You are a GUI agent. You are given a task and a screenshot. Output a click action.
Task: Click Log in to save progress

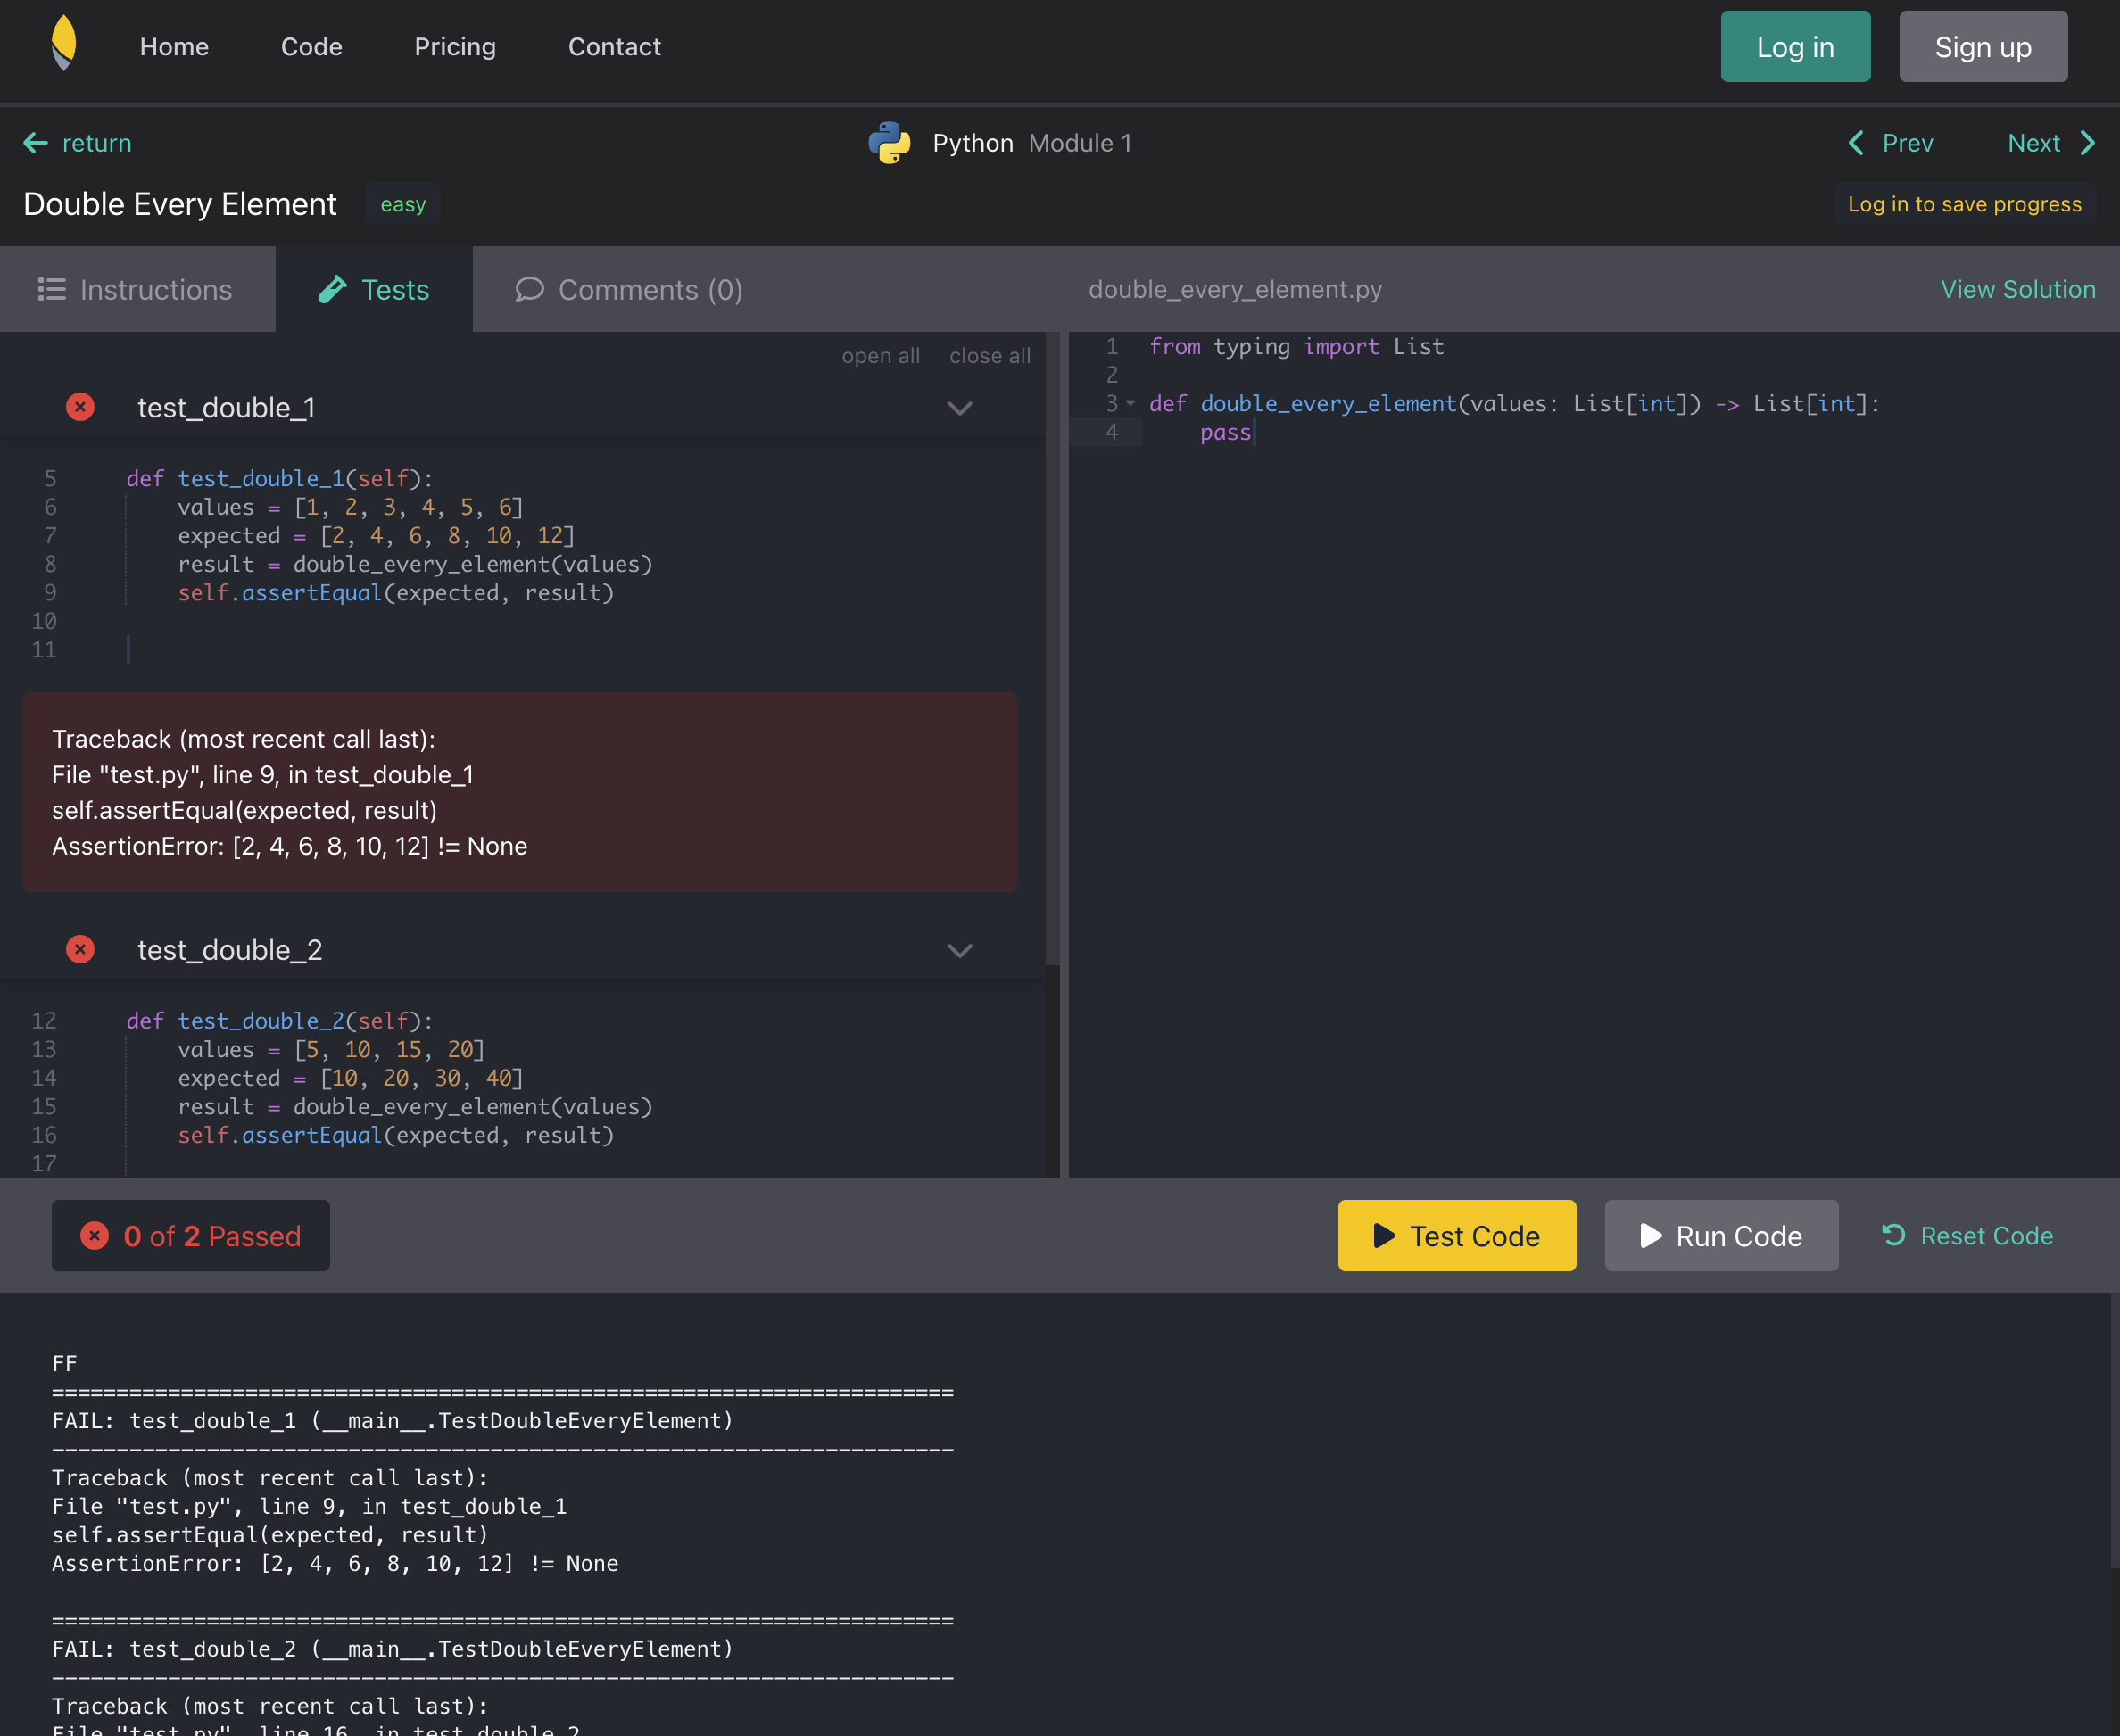click(x=1964, y=204)
